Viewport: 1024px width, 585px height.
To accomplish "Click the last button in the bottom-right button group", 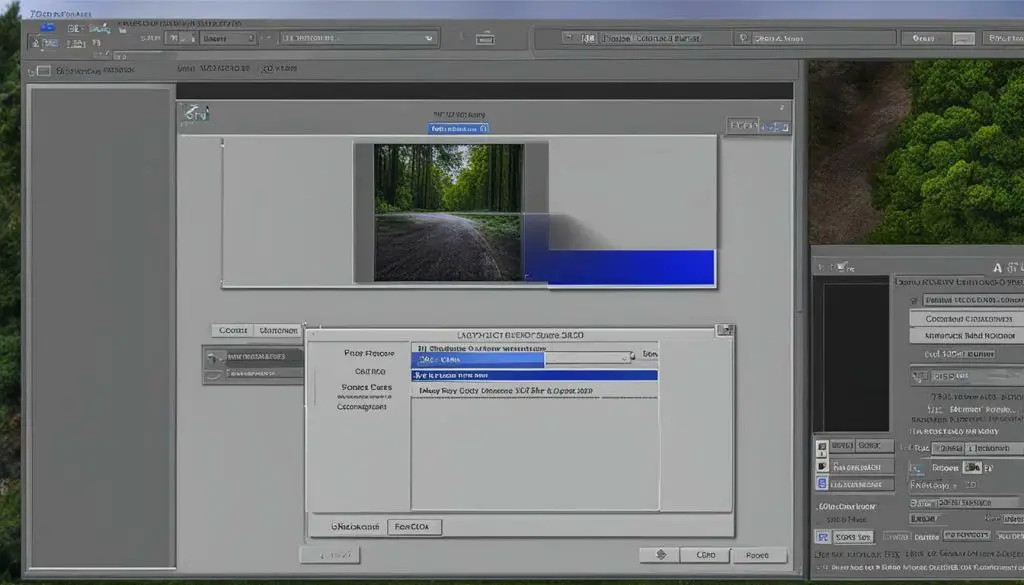I will (758, 555).
